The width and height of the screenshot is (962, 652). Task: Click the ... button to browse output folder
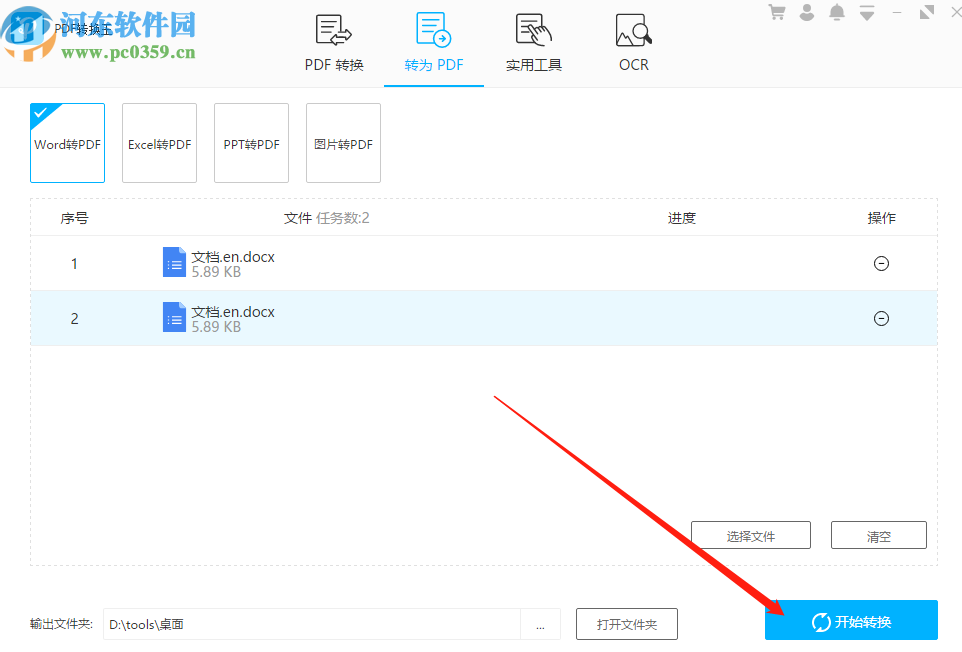540,623
